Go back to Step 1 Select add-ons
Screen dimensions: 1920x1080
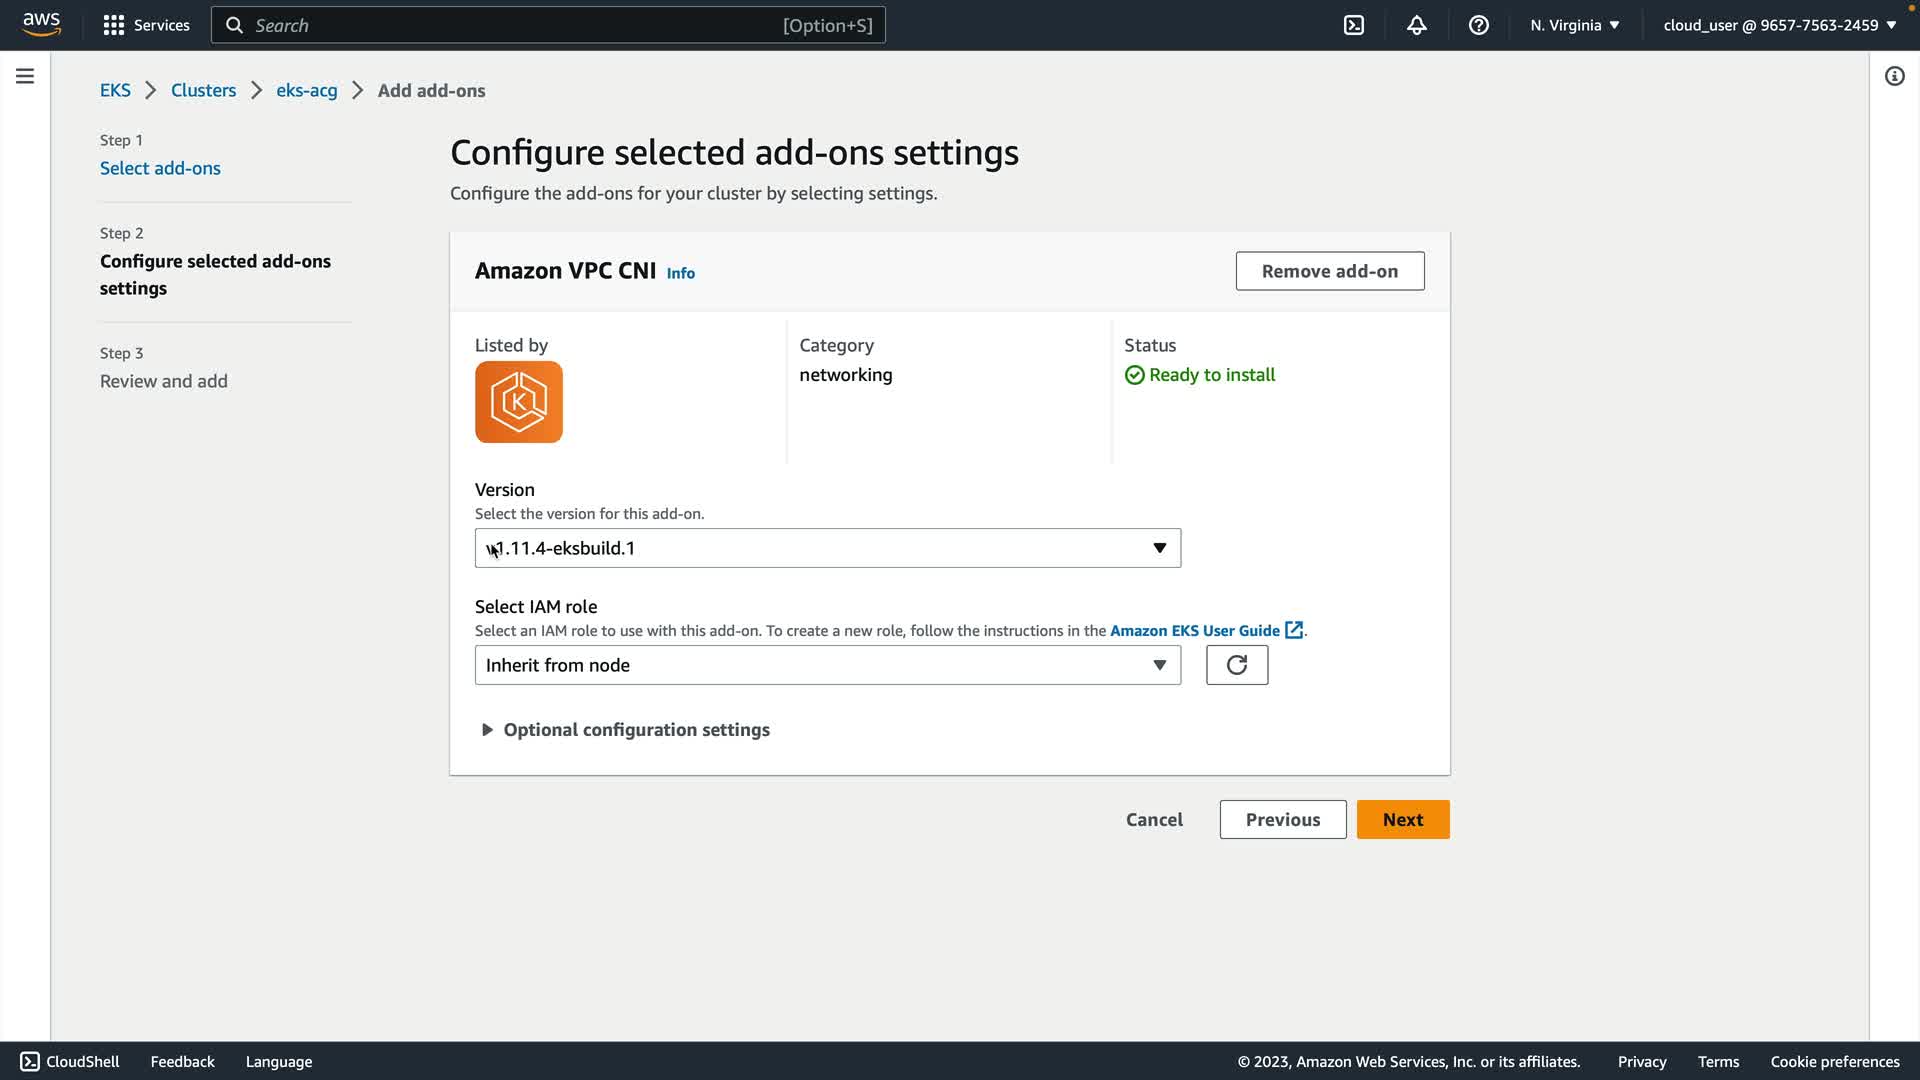click(x=160, y=168)
